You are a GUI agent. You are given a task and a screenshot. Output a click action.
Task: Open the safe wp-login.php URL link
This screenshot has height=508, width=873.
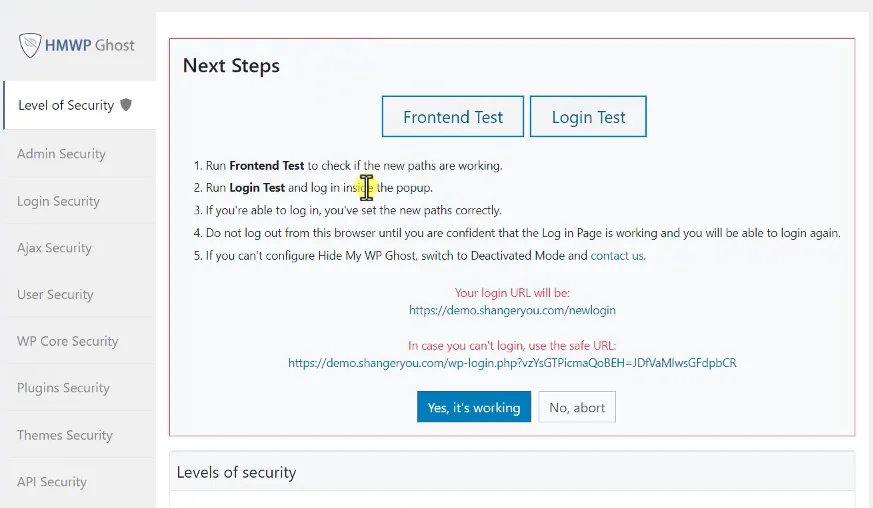coord(512,363)
